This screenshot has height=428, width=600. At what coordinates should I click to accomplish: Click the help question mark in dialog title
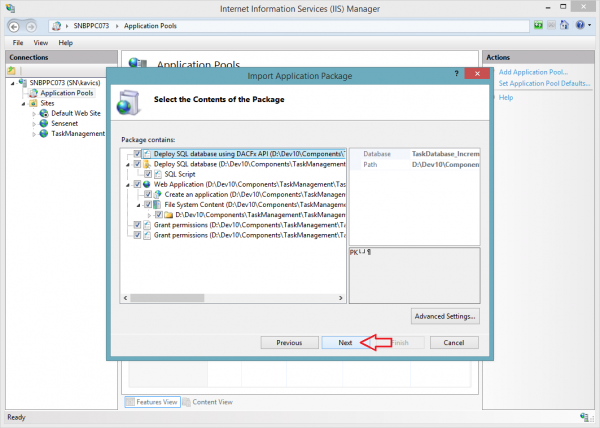pos(457,73)
